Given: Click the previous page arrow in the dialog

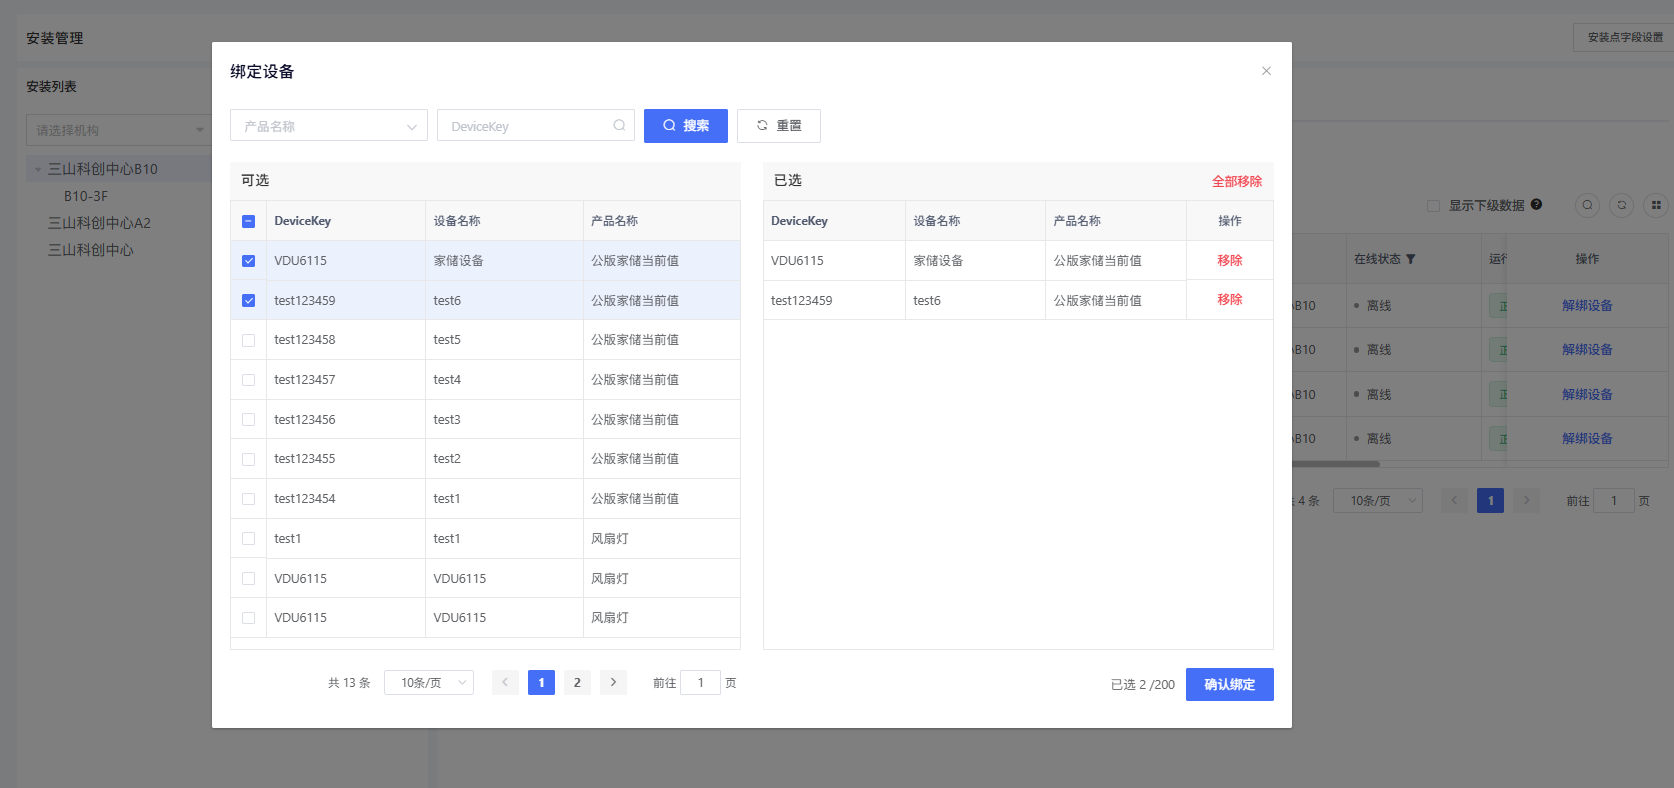Looking at the screenshot, I should 505,682.
